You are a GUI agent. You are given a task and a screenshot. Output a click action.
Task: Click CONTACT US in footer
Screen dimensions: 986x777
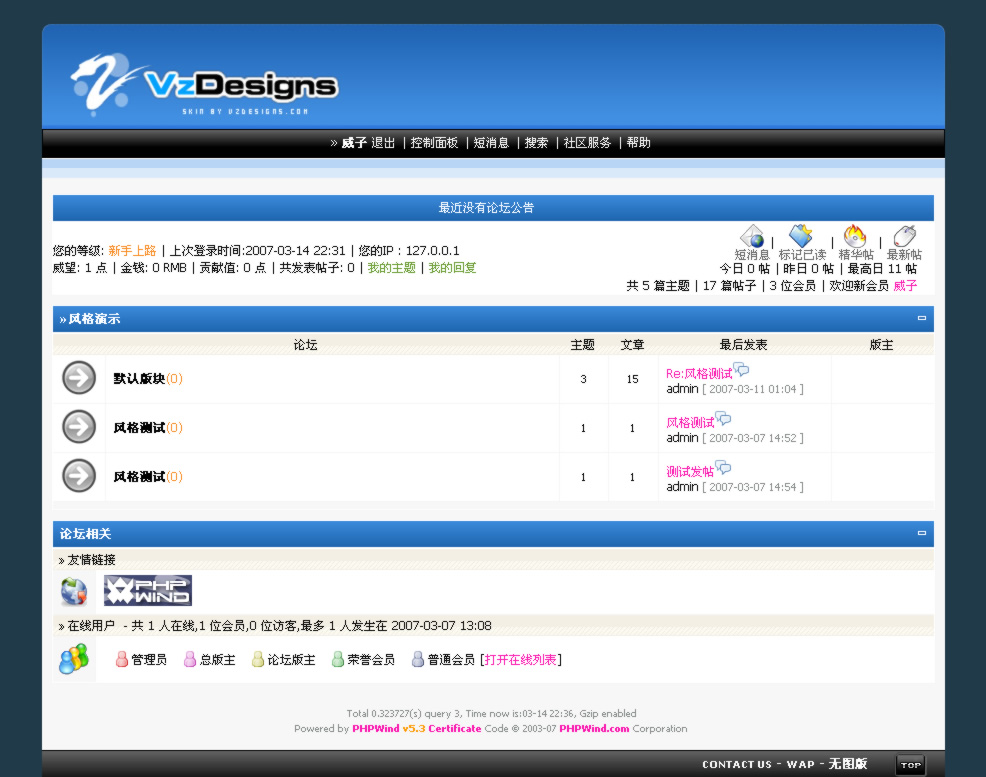736,764
